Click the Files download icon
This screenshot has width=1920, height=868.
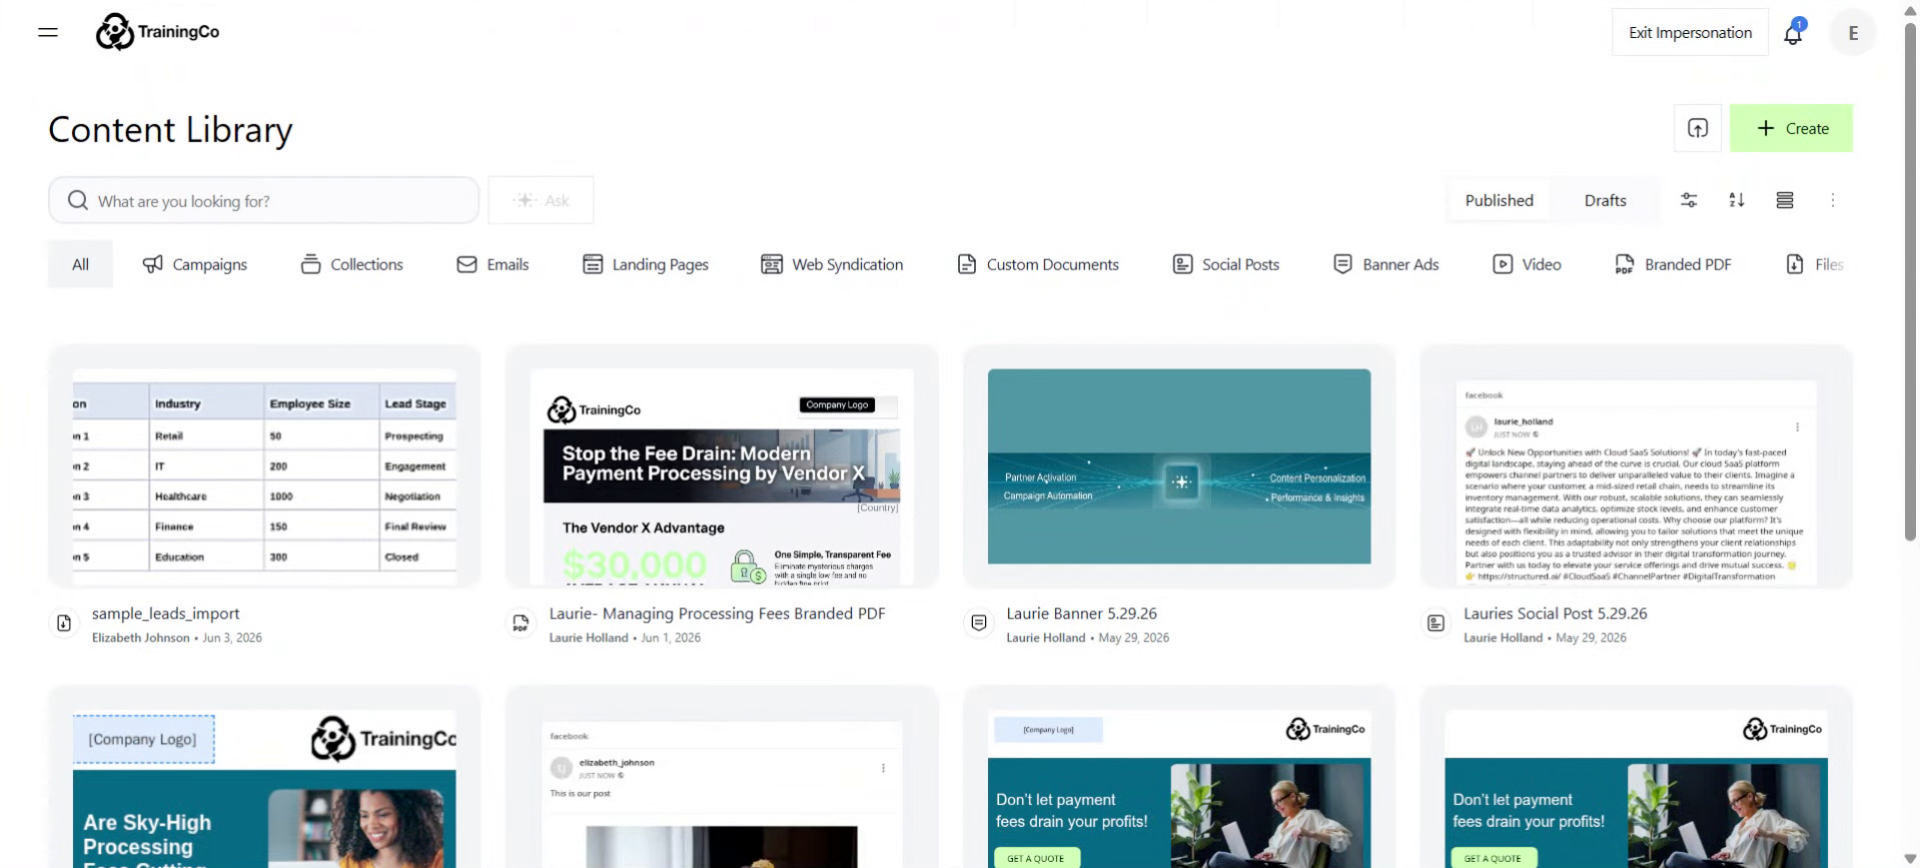coord(1795,264)
